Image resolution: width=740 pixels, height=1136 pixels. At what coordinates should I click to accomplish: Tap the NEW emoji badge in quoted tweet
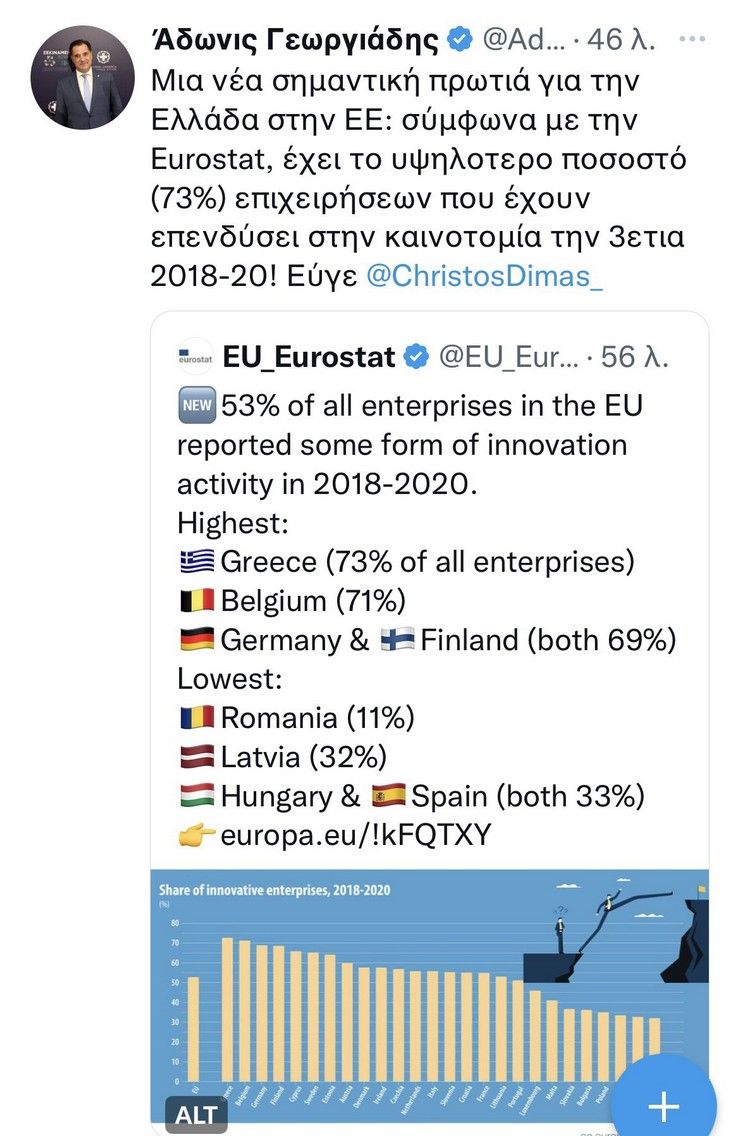coord(196,406)
